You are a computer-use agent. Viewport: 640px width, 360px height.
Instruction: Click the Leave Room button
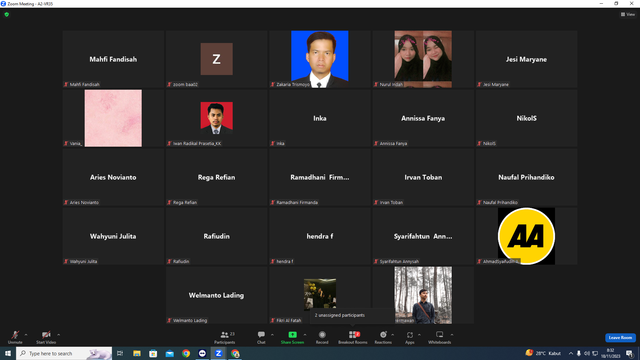coord(620,338)
